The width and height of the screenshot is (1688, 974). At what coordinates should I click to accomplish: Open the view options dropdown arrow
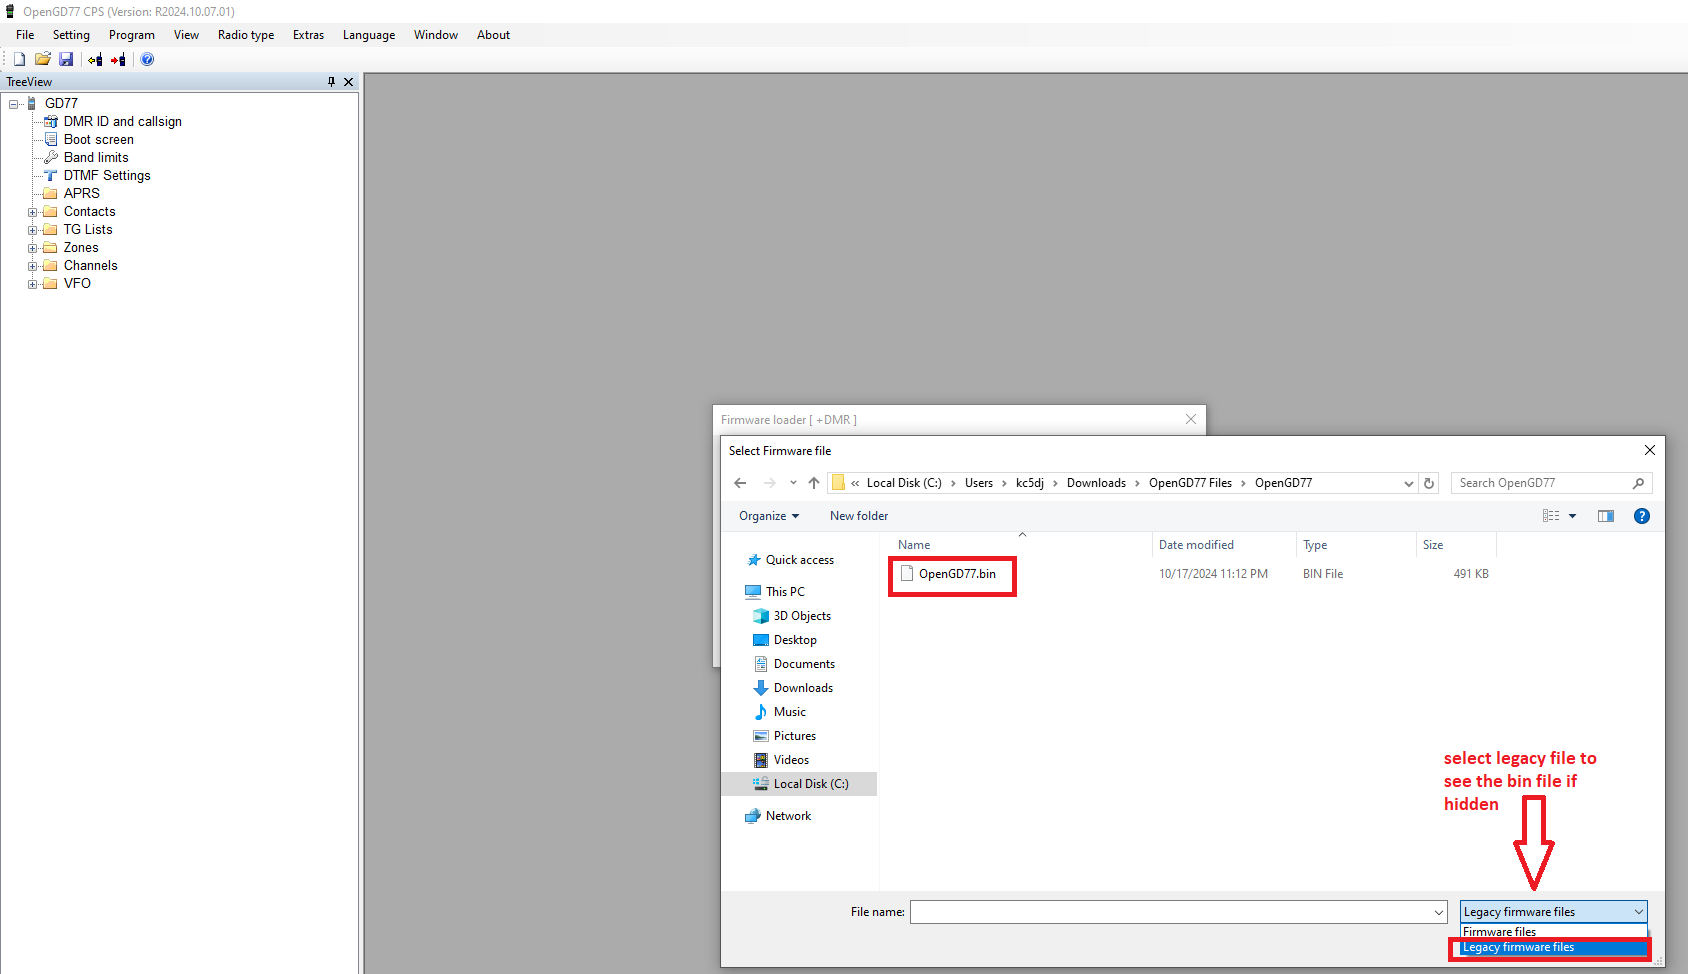(x=1572, y=516)
